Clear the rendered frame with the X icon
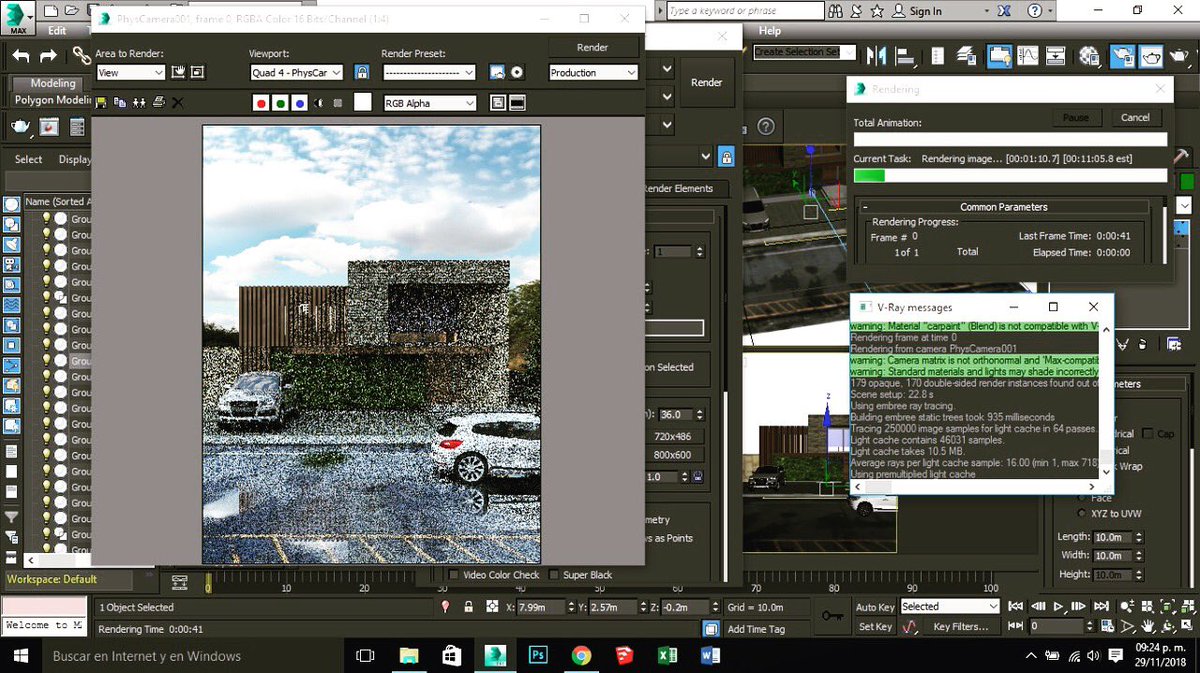Viewport: 1200px width, 673px height. pyautogui.click(x=178, y=102)
